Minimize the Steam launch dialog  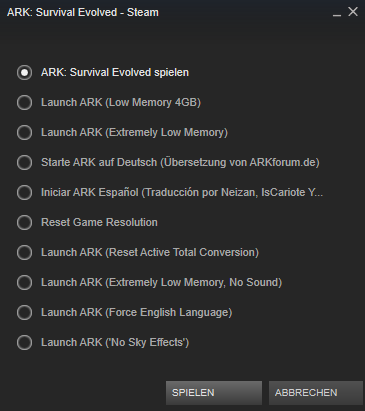(x=337, y=13)
